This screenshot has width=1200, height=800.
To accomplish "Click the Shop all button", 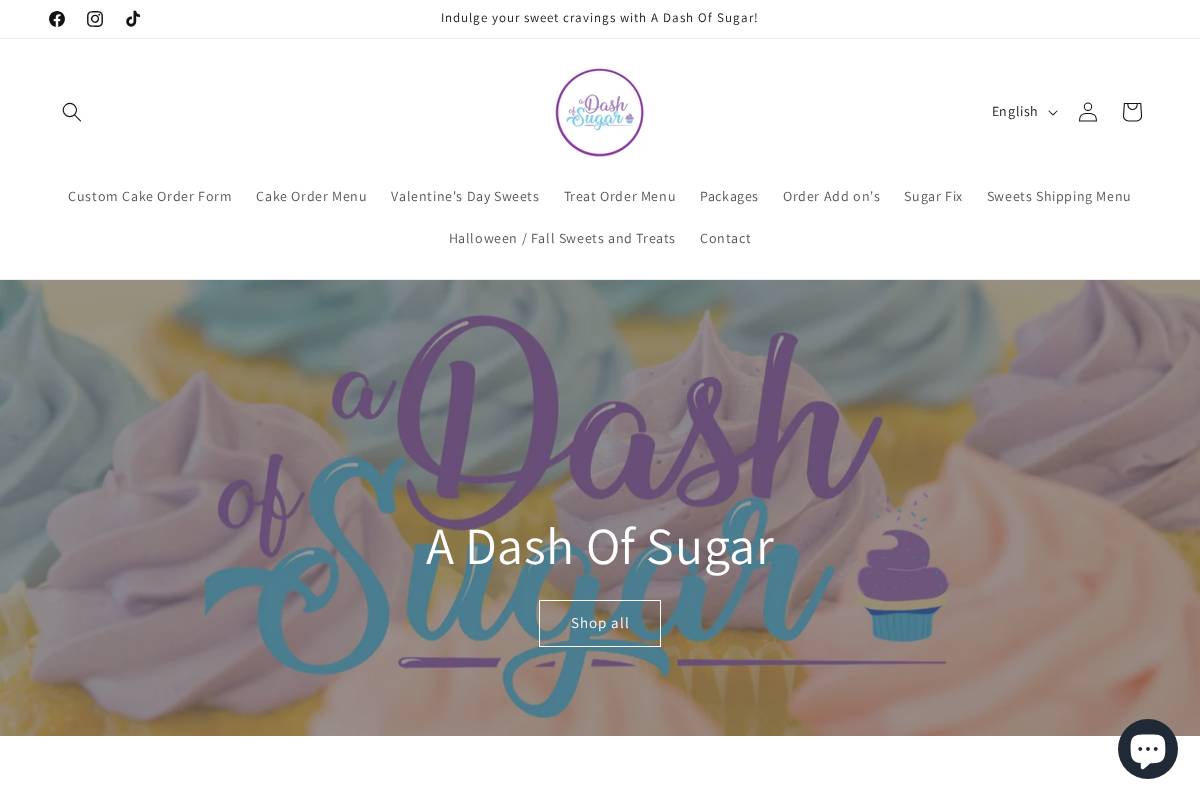I will [600, 623].
